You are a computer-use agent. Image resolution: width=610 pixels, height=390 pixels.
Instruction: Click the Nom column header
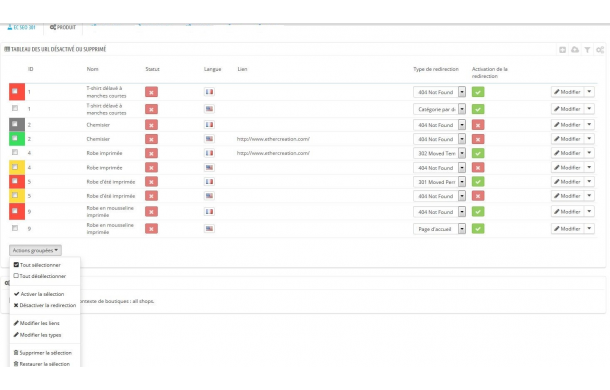tap(92, 69)
